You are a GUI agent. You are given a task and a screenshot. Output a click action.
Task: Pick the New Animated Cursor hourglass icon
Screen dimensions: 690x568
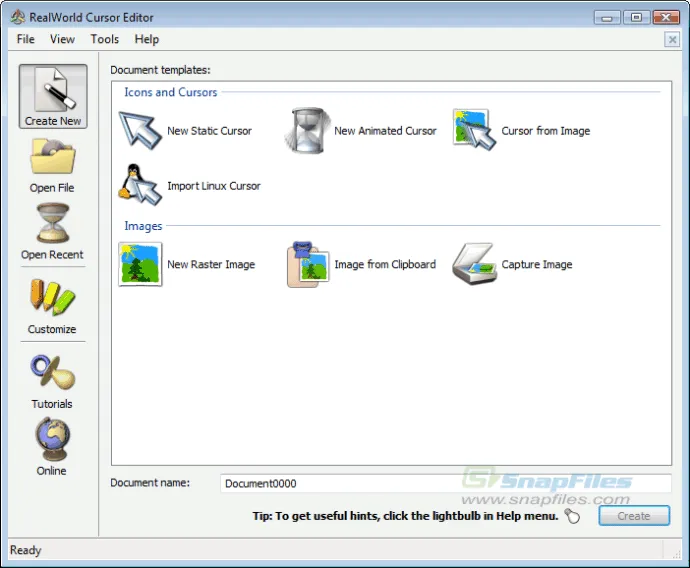[308, 131]
